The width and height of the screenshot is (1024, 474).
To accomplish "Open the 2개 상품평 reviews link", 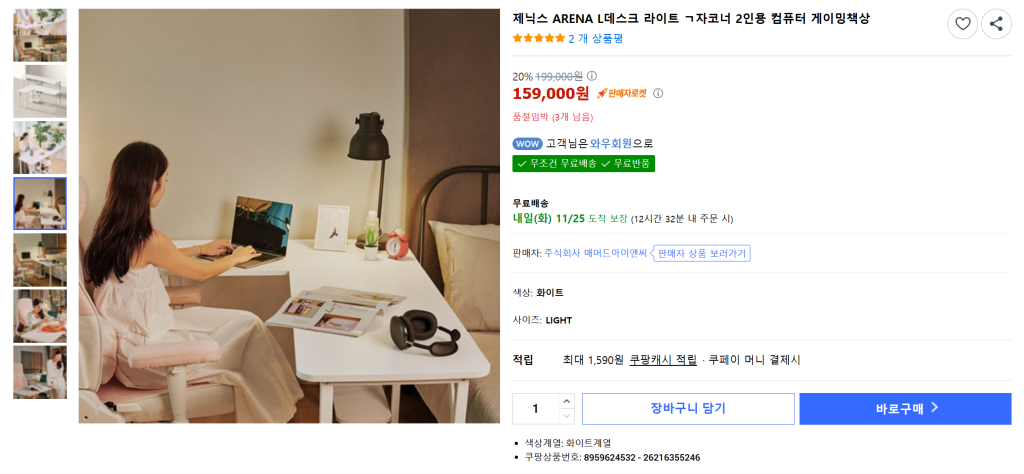I will click(595, 39).
